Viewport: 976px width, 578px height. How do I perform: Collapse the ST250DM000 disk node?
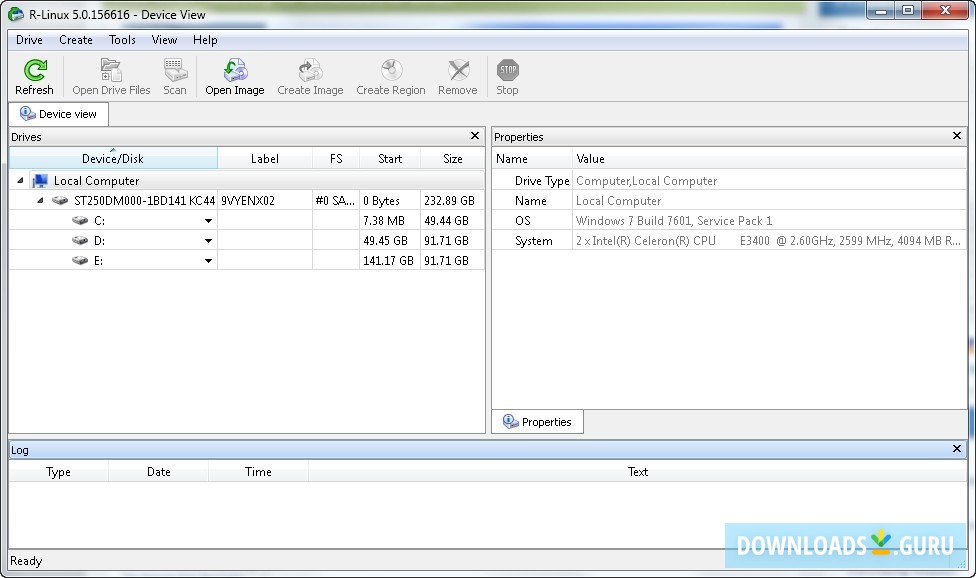click(x=40, y=200)
